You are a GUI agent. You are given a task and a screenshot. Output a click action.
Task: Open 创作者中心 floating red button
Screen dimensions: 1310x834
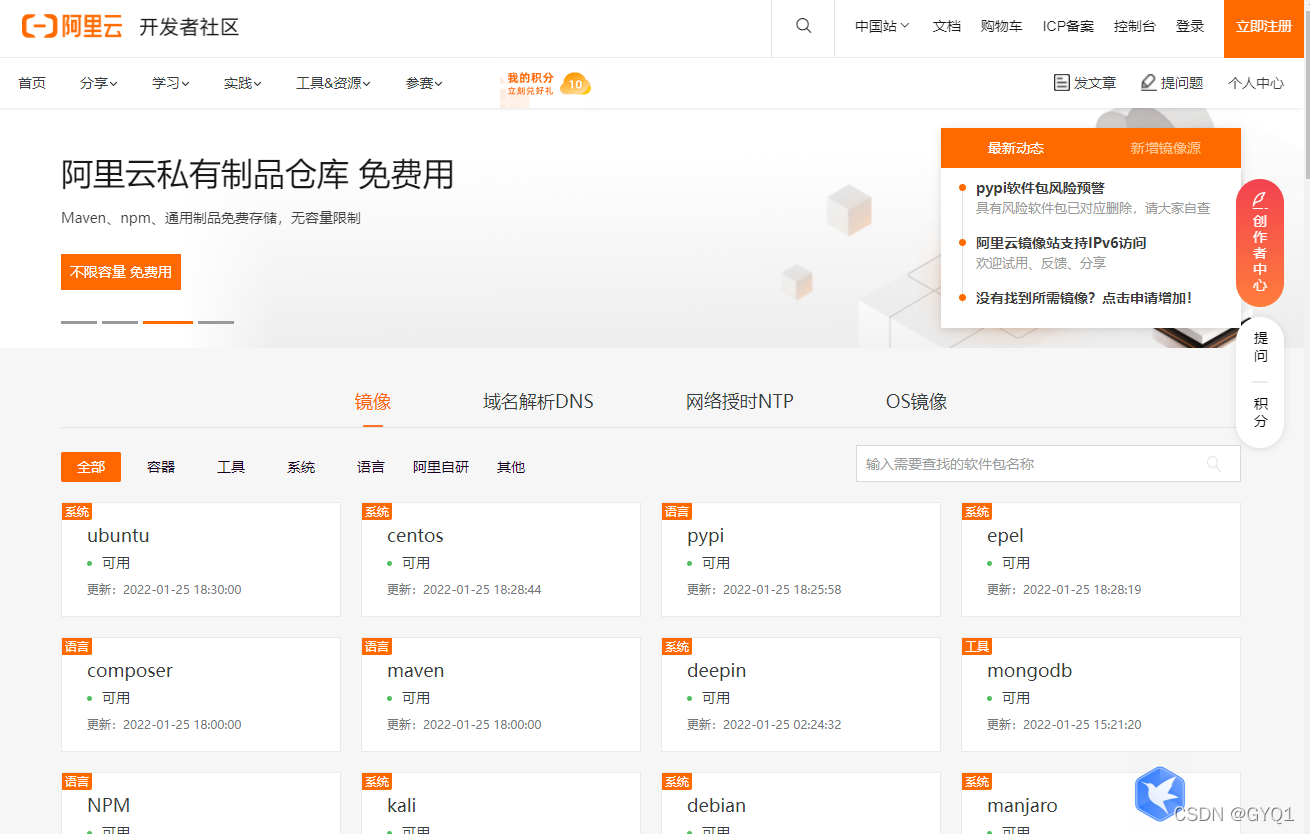[1260, 242]
